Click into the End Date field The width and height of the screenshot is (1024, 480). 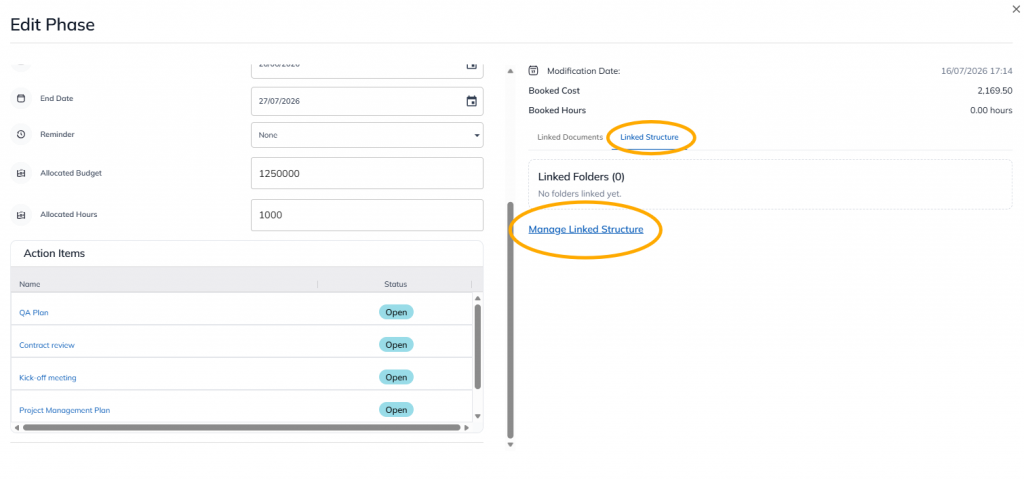point(367,101)
